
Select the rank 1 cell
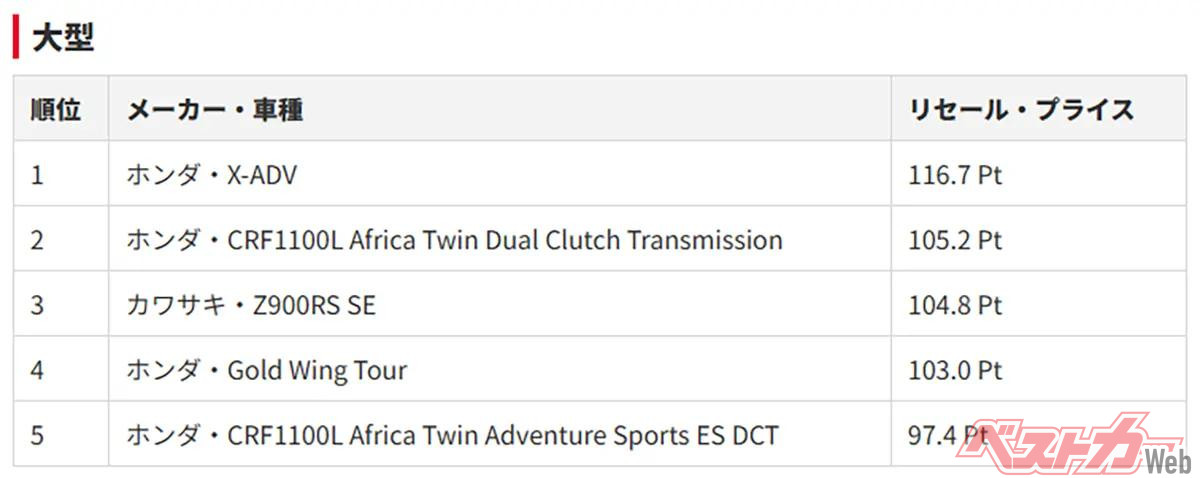[38, 175]
